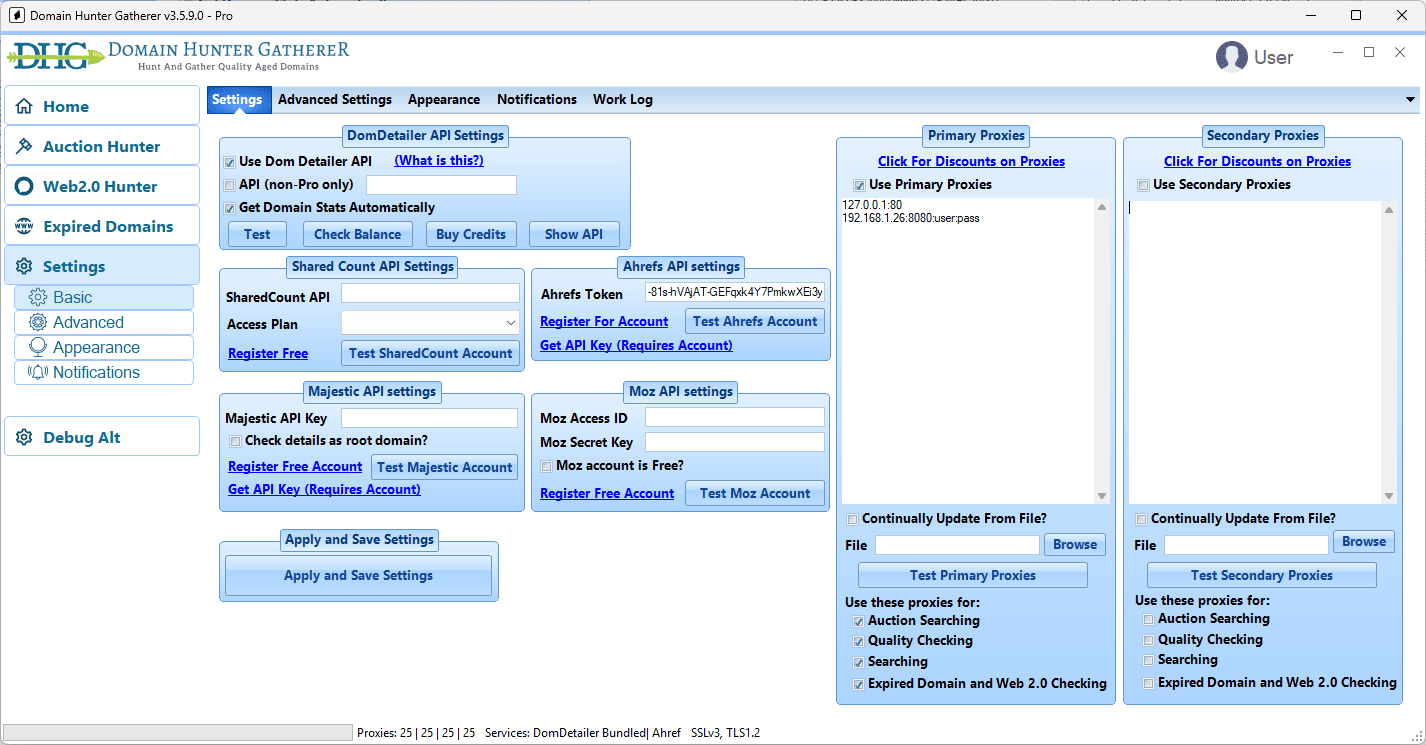Disable Quality Checking under primary proxies
1426x745 pixels.
pos(858,640)
